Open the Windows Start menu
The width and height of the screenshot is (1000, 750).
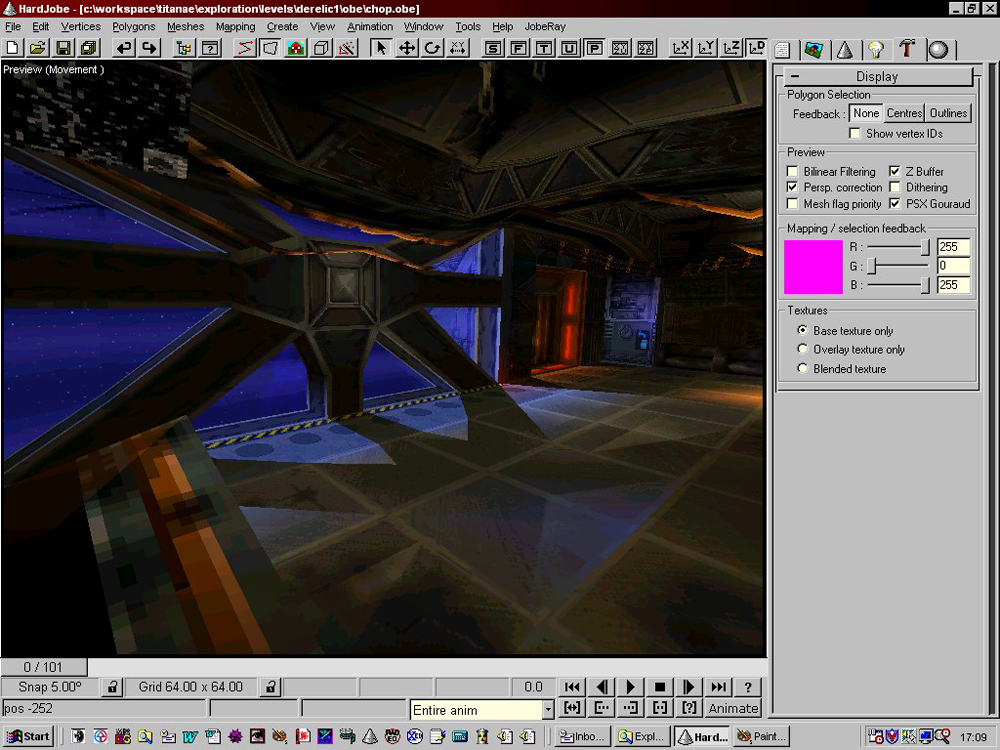click(x=27, y=736)
